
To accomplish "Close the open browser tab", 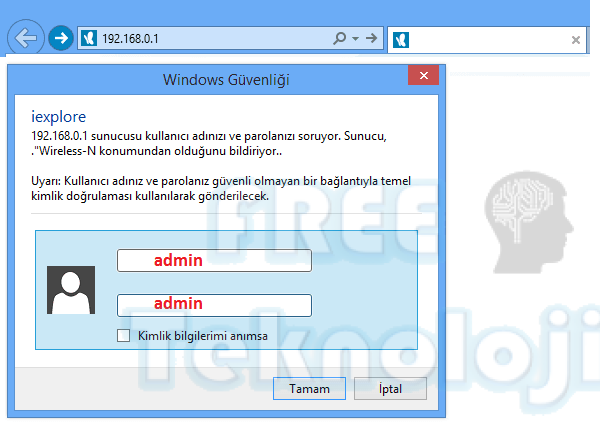I will pos(576,40).
